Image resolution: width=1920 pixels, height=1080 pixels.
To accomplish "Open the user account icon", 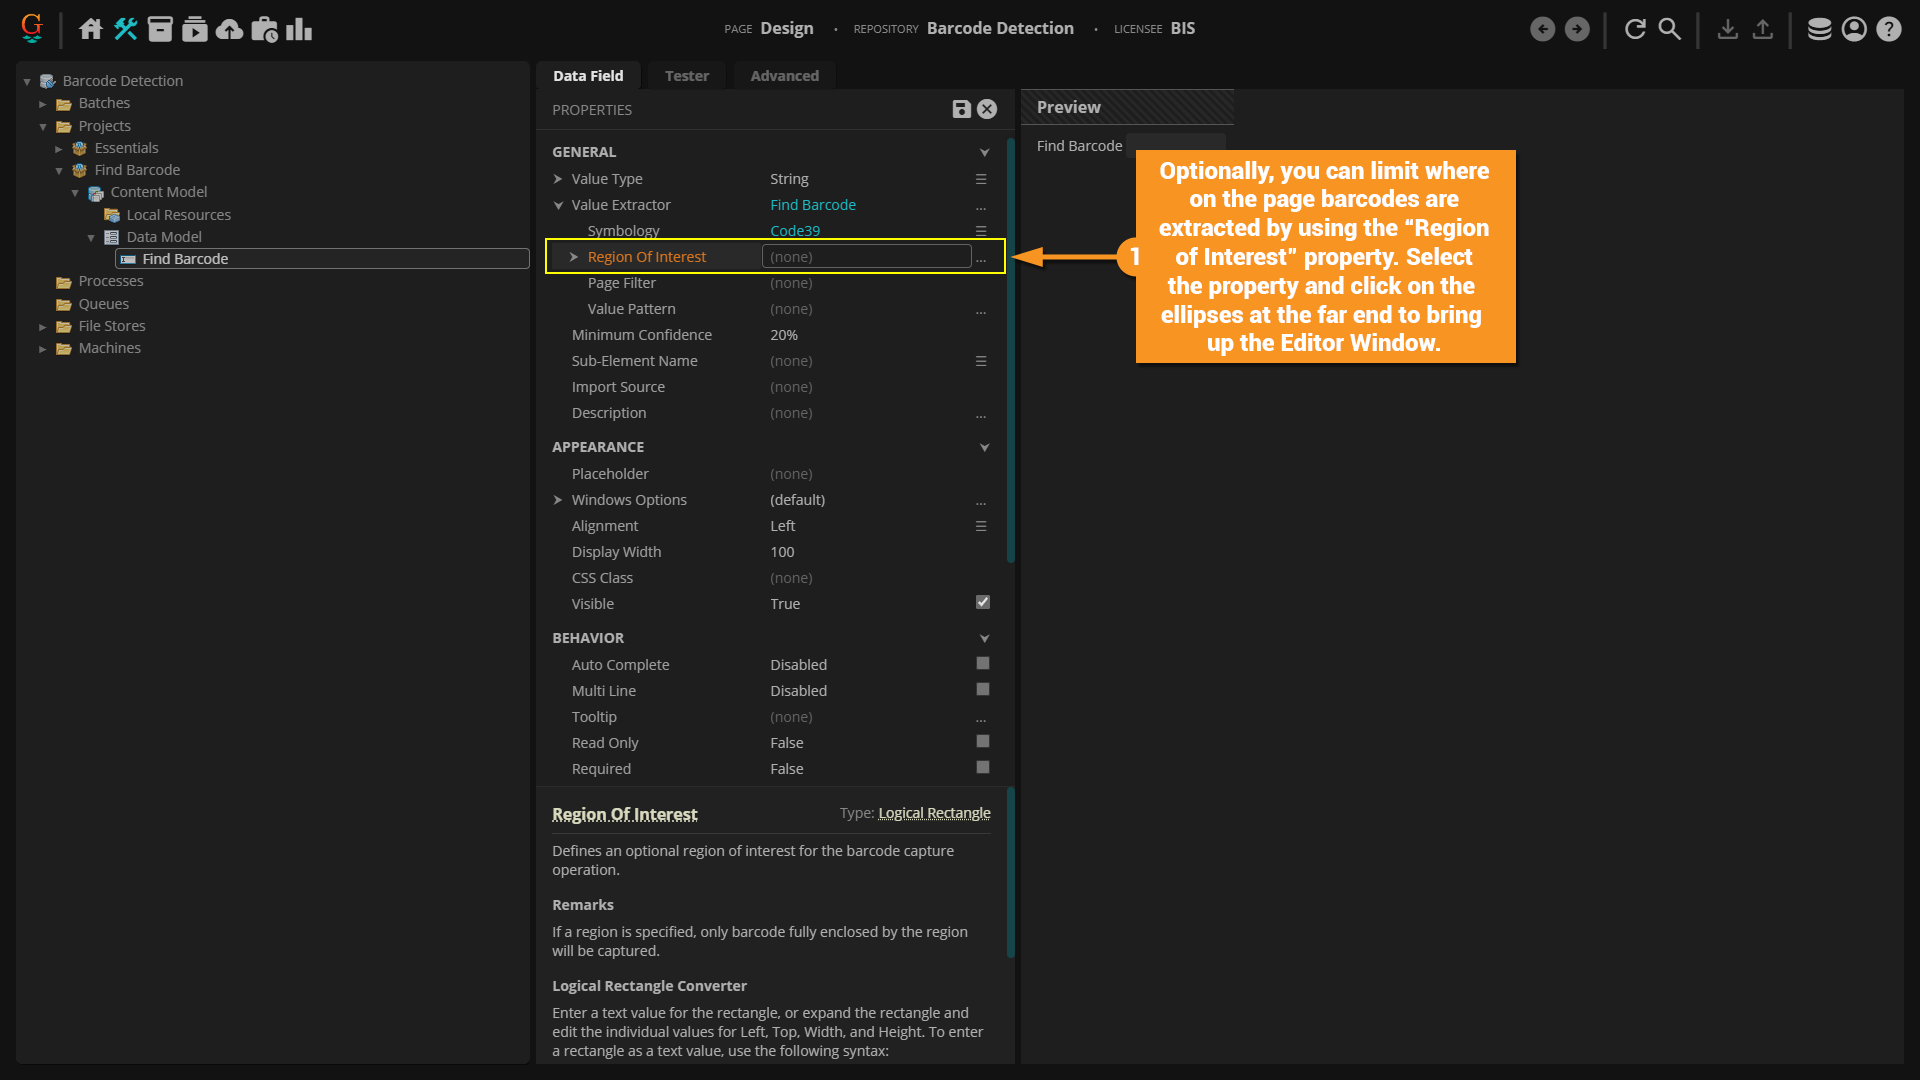I will pyautogui.click(x=1854, y=29).
